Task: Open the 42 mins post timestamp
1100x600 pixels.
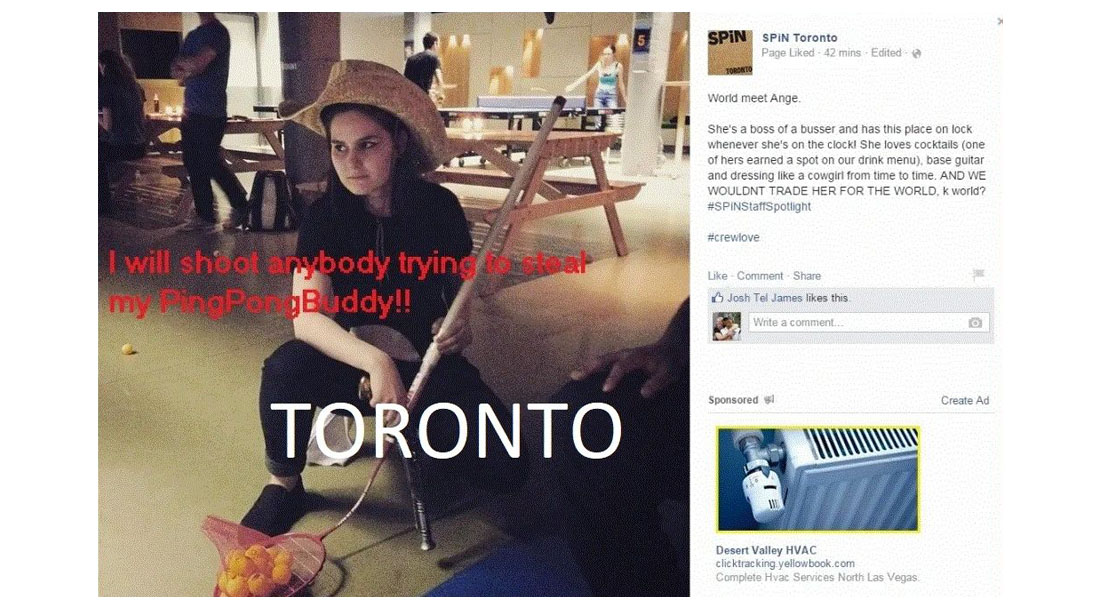Action: pyautogui.click(x=842, y=53)
